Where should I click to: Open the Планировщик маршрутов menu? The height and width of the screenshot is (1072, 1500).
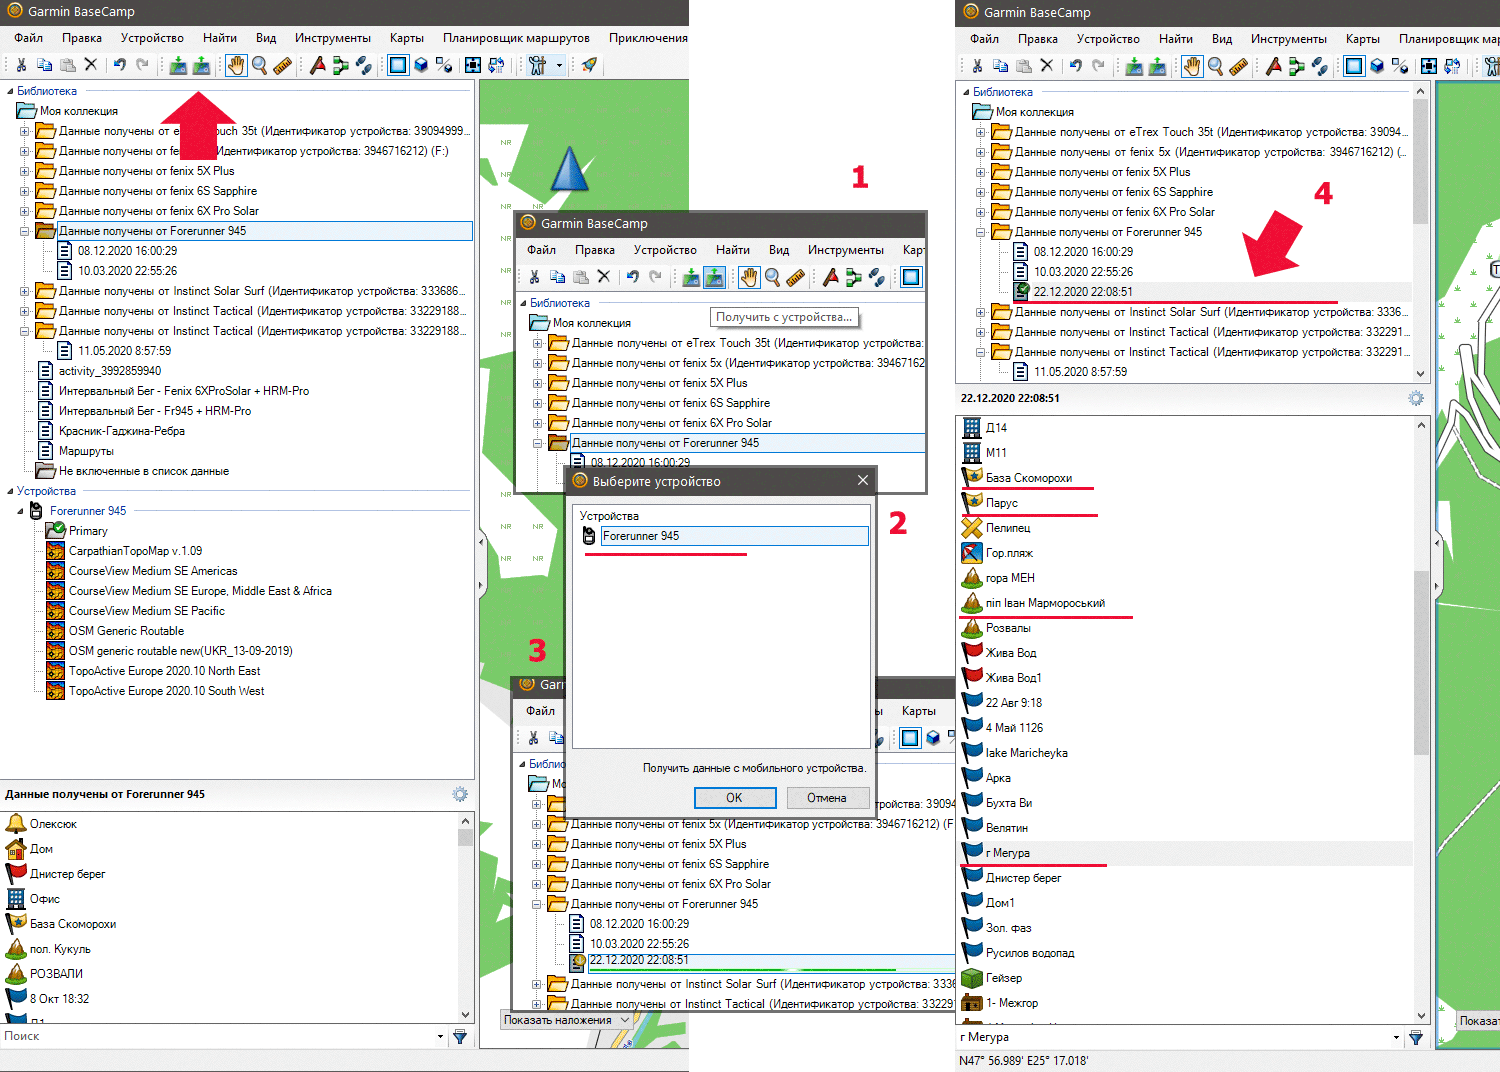pos(516,38)
